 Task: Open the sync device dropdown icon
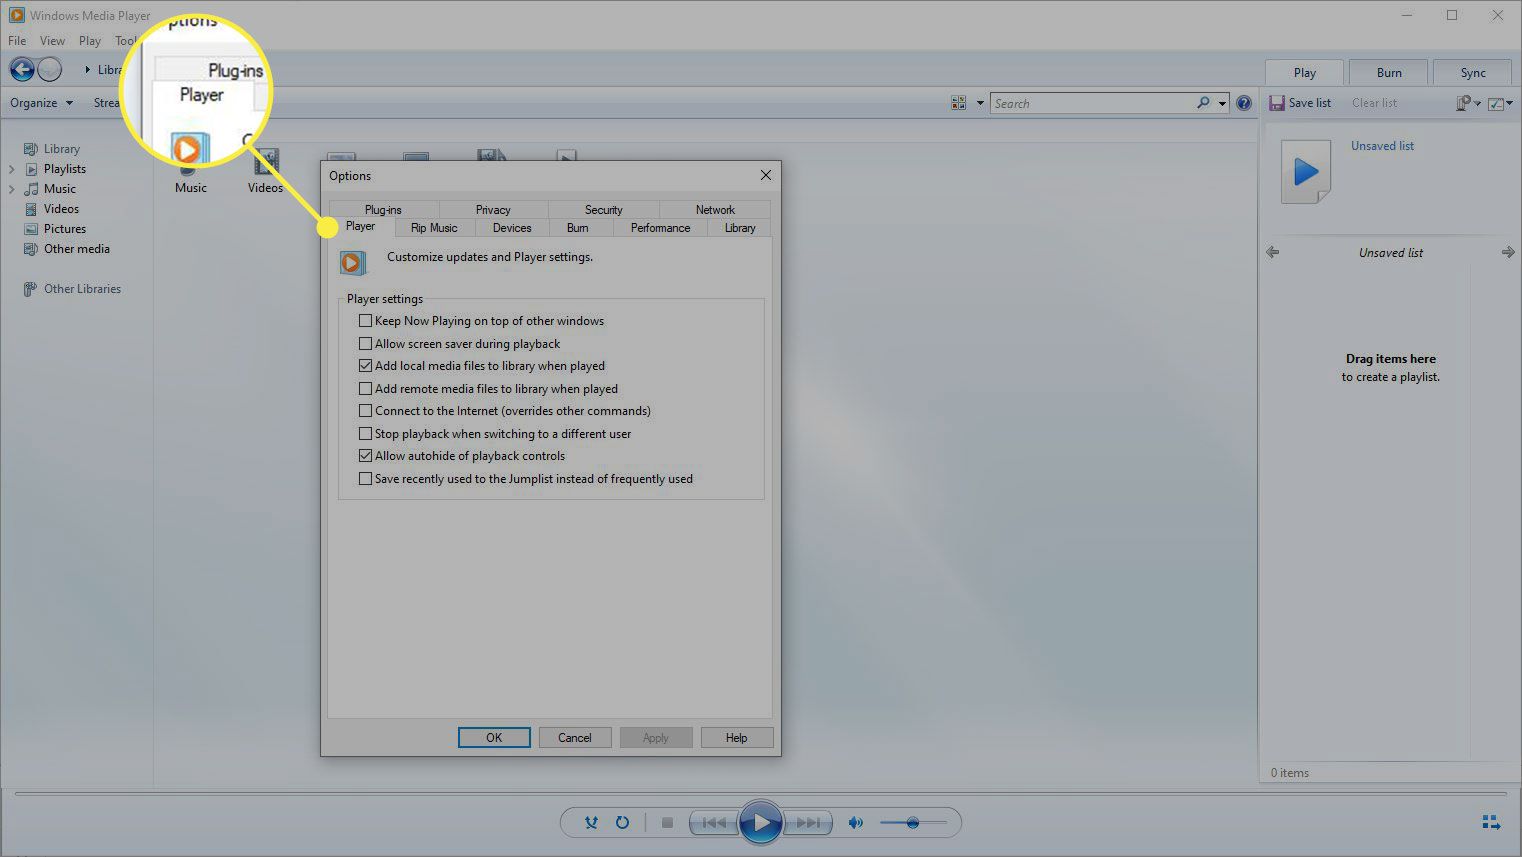[x=1468, y=103]
